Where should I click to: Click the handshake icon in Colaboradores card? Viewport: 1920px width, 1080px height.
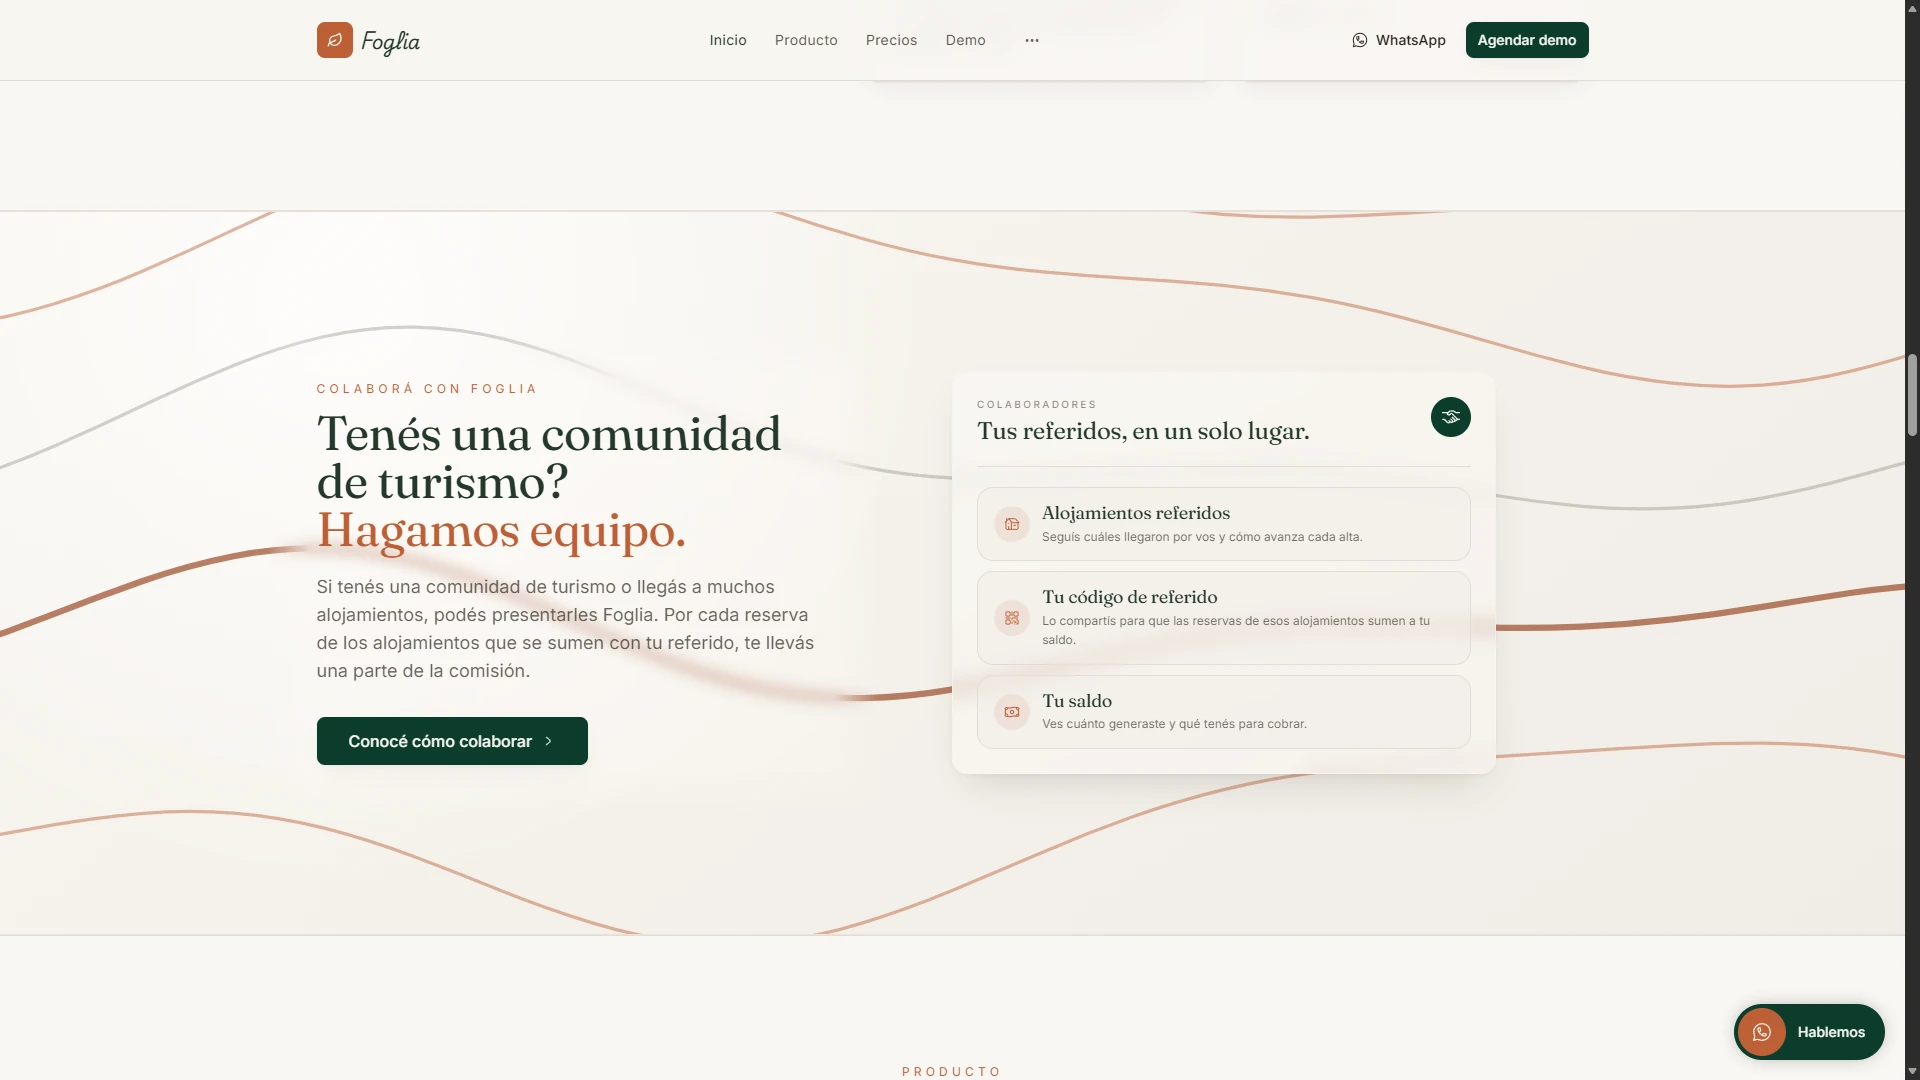(1451, 417)
